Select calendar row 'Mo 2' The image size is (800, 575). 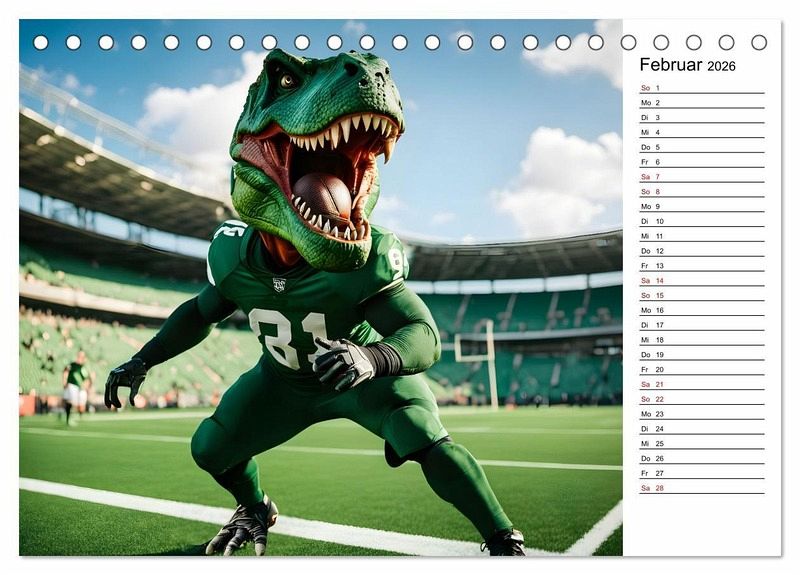coord(702,103)
